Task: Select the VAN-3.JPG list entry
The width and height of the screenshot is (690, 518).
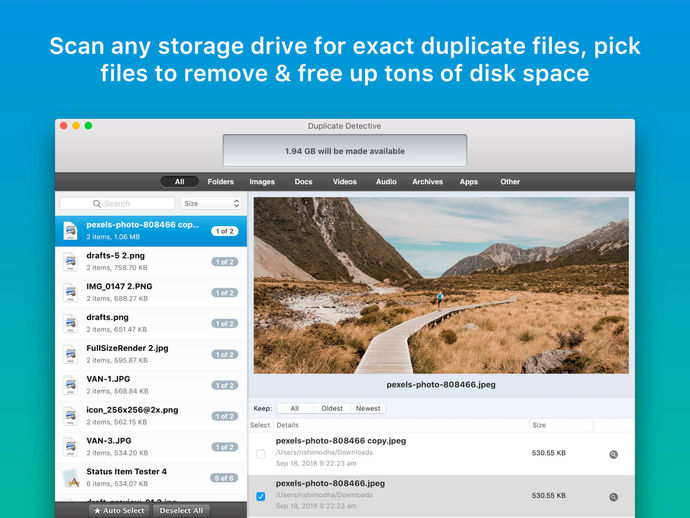Action: (151, 447)
